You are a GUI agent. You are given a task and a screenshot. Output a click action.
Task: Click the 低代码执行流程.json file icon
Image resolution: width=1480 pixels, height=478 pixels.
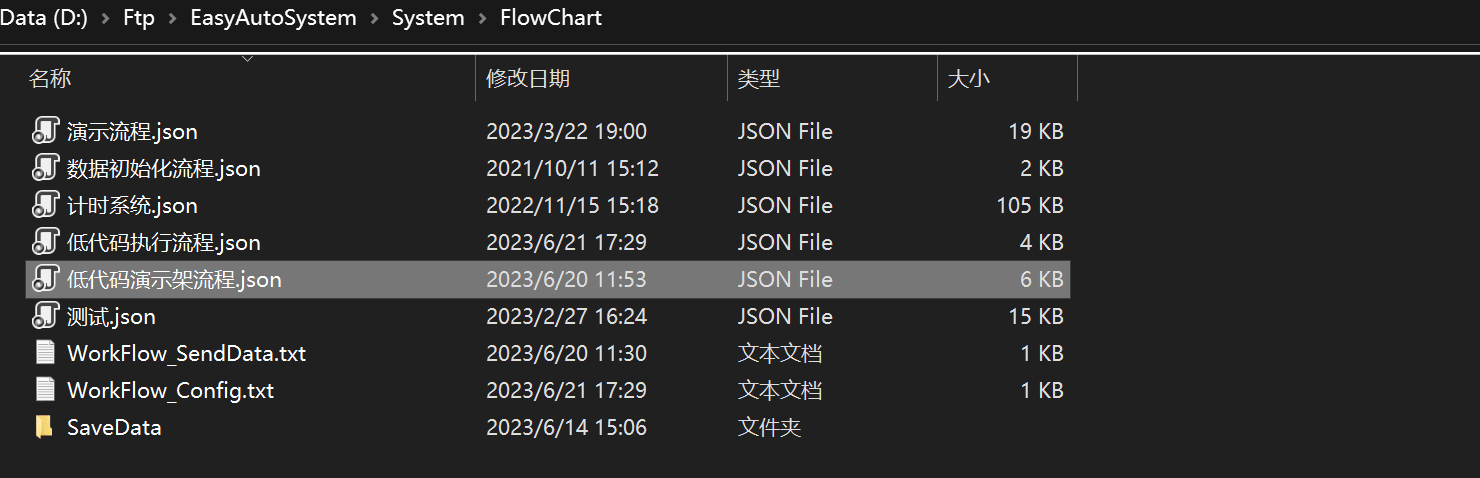coord(44,242)
